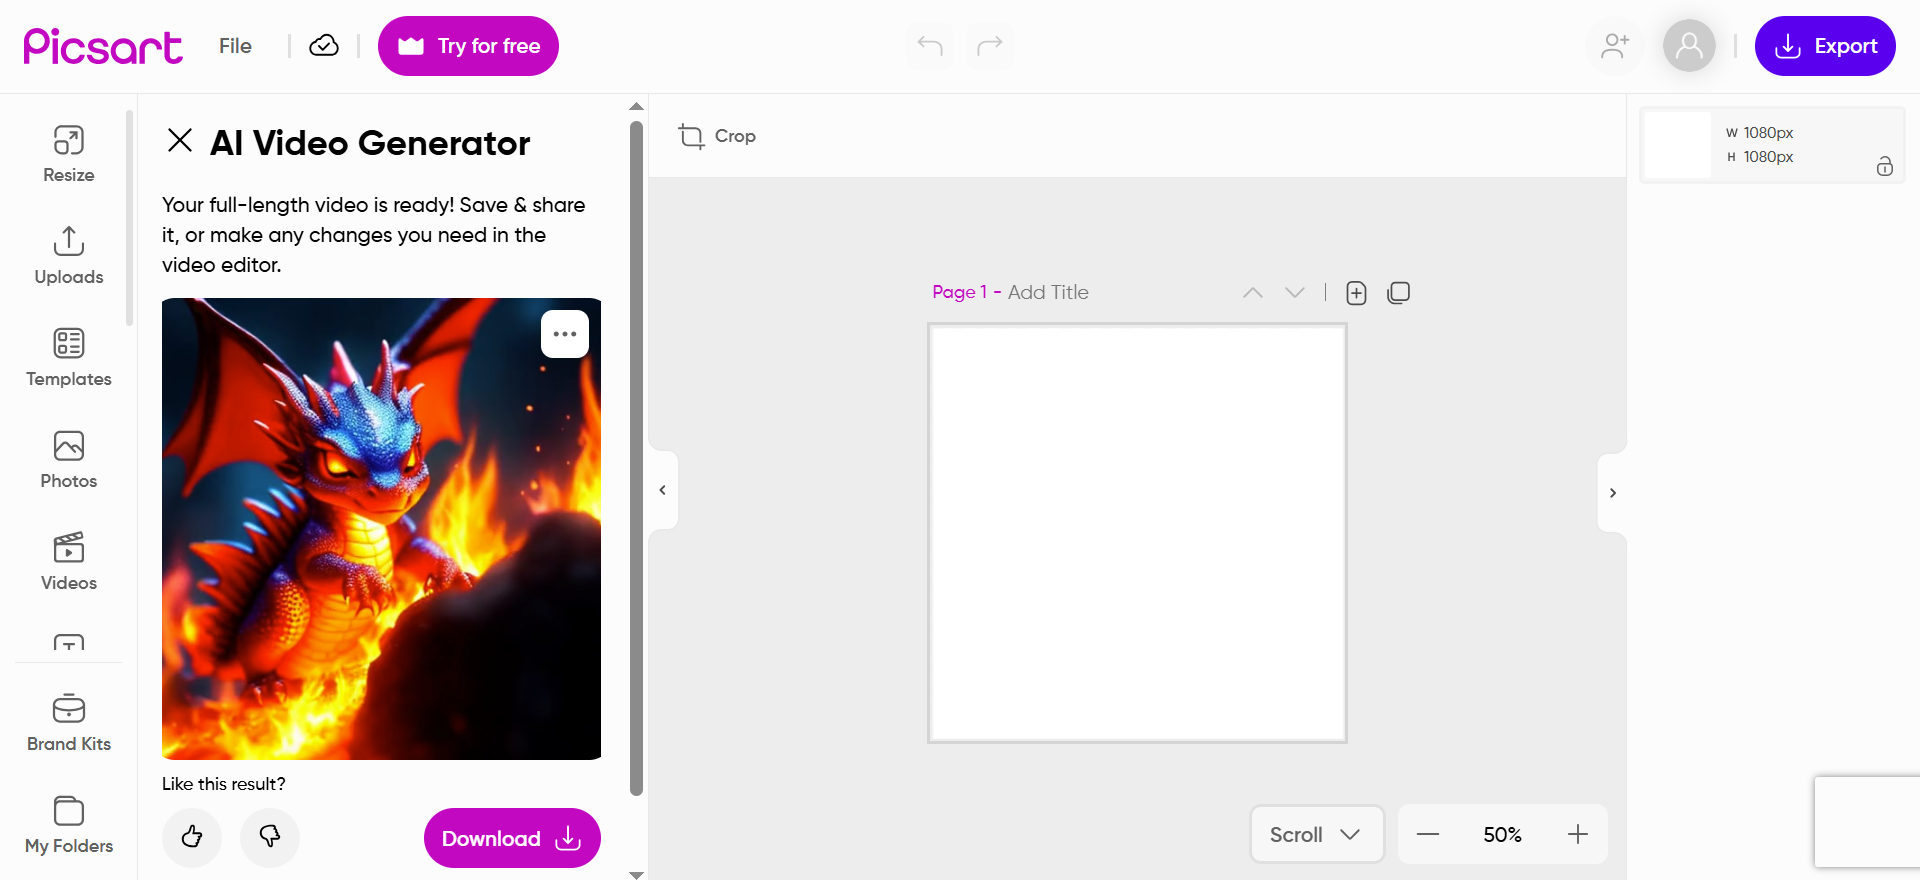Click the panel scrollbar up arrow

click(x=636, y=106)
